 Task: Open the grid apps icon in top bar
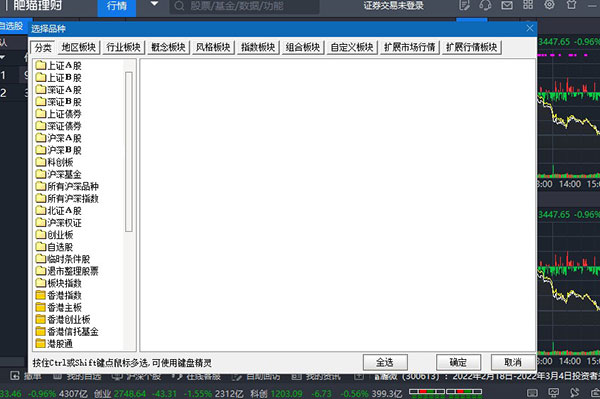[x=528, y=5]
